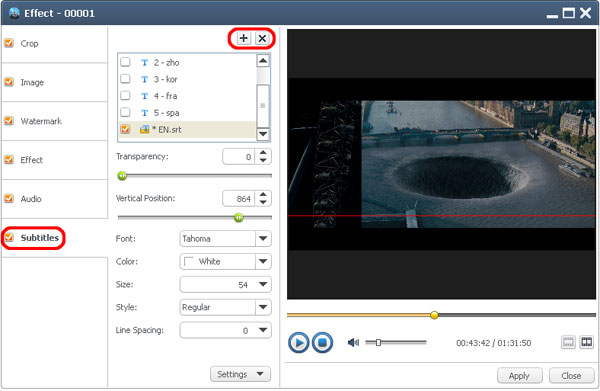Click the T icon beside 4 - fra
Image resolution: width=600 pixels, height=391 pixels.
pyautogui.click(x=144, y=96)
